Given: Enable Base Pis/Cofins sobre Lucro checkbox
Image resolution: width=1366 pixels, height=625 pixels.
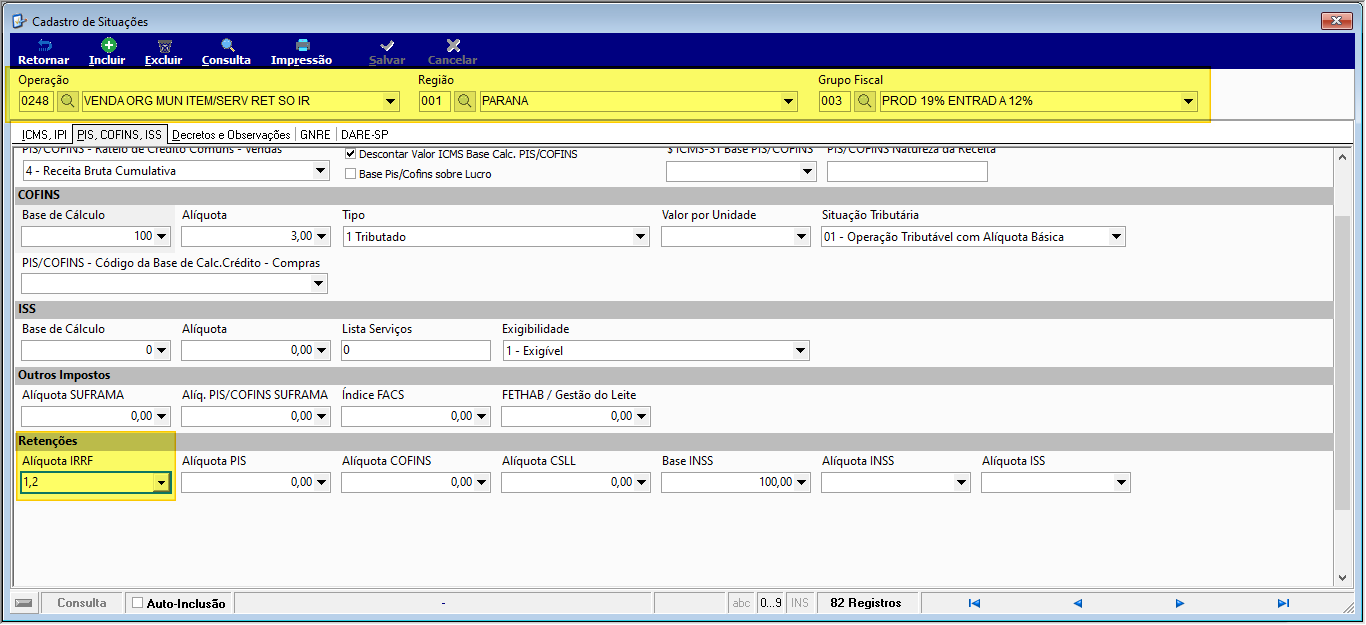Looking at the screenshot, I should click(x=350, y=174).
